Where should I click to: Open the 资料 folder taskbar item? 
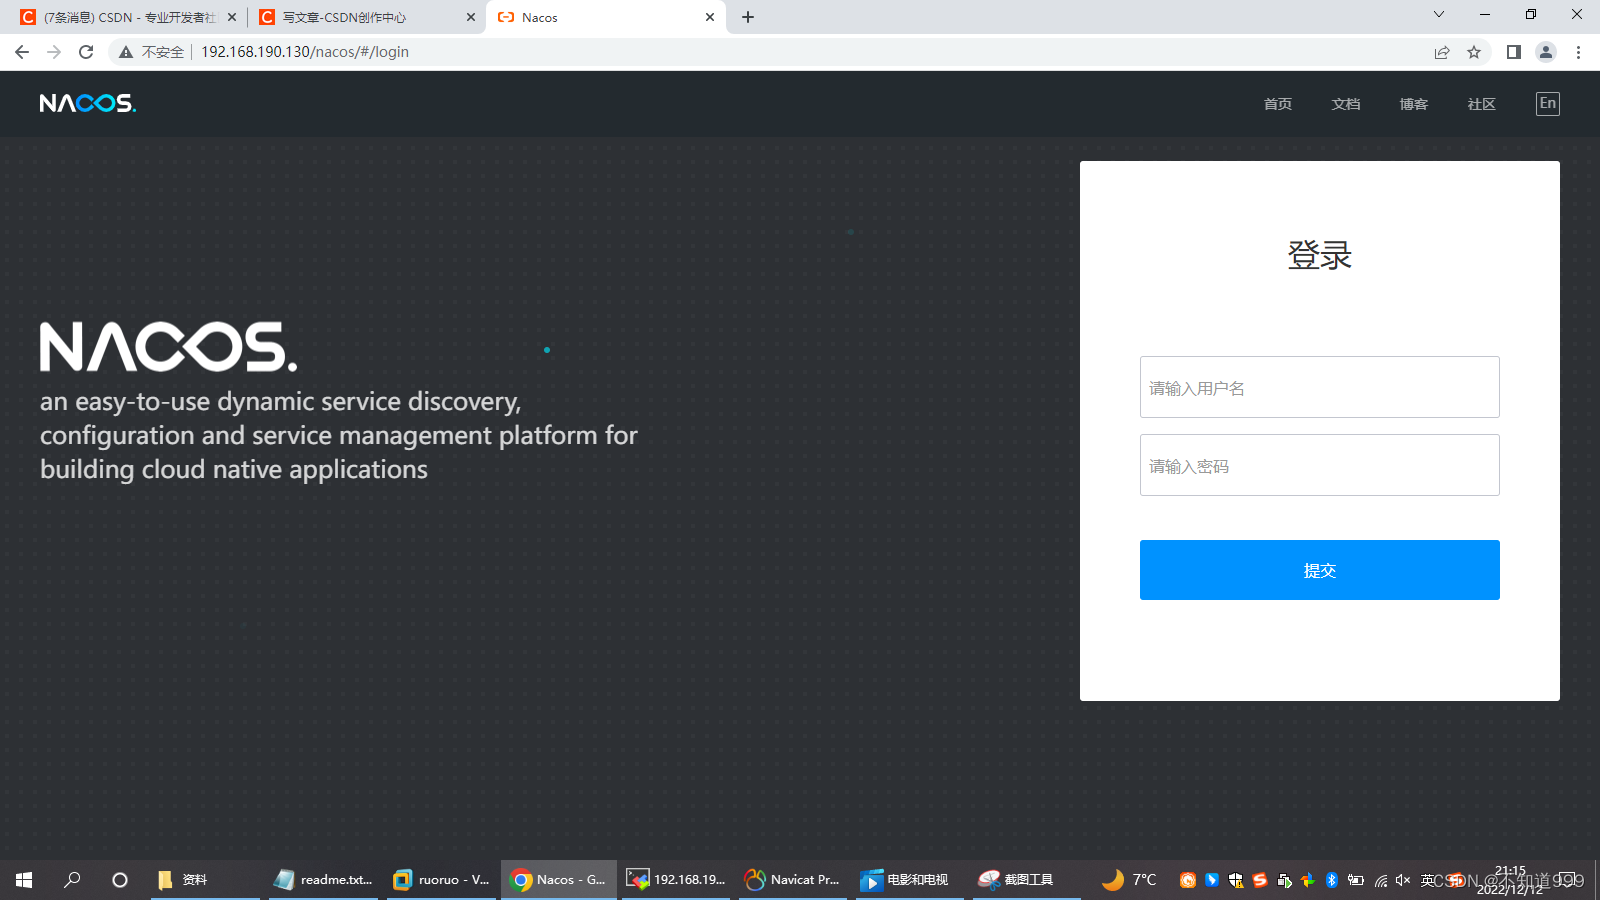(205, 880)
